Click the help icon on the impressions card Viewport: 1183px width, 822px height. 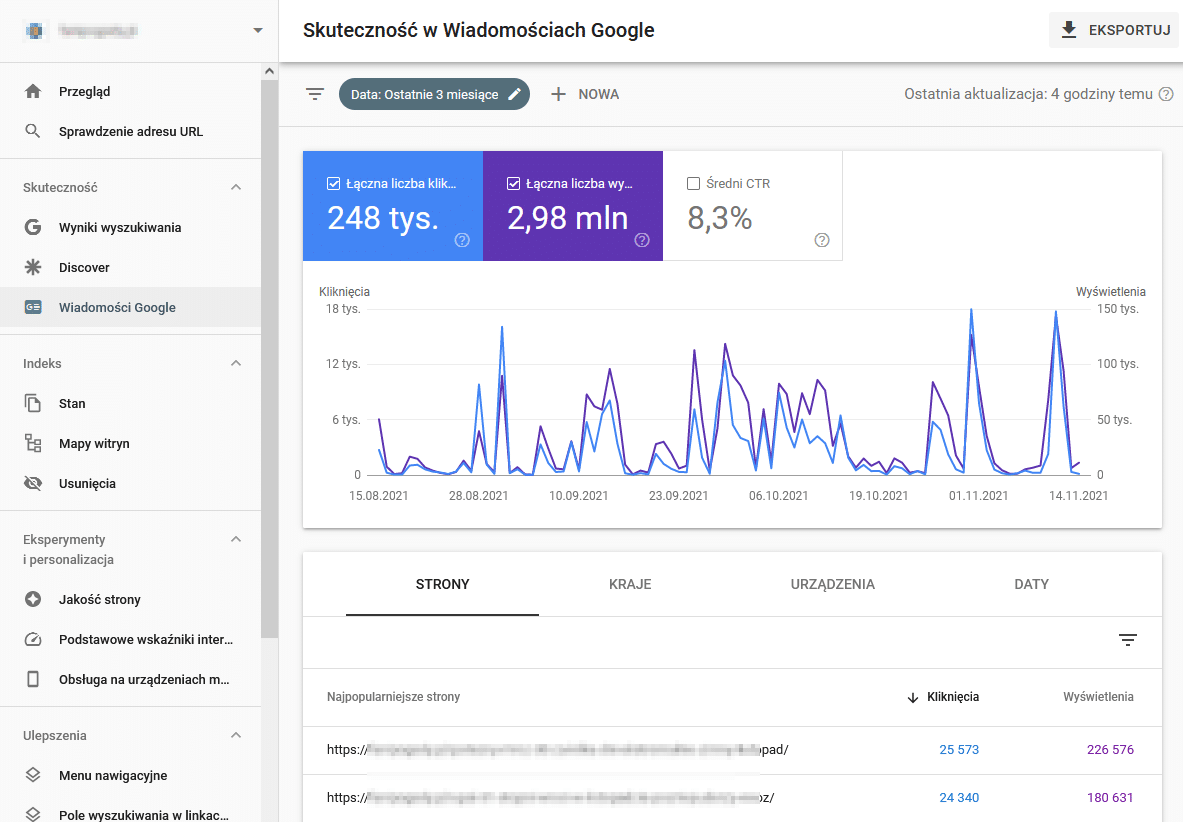click(x=642, y=240)
